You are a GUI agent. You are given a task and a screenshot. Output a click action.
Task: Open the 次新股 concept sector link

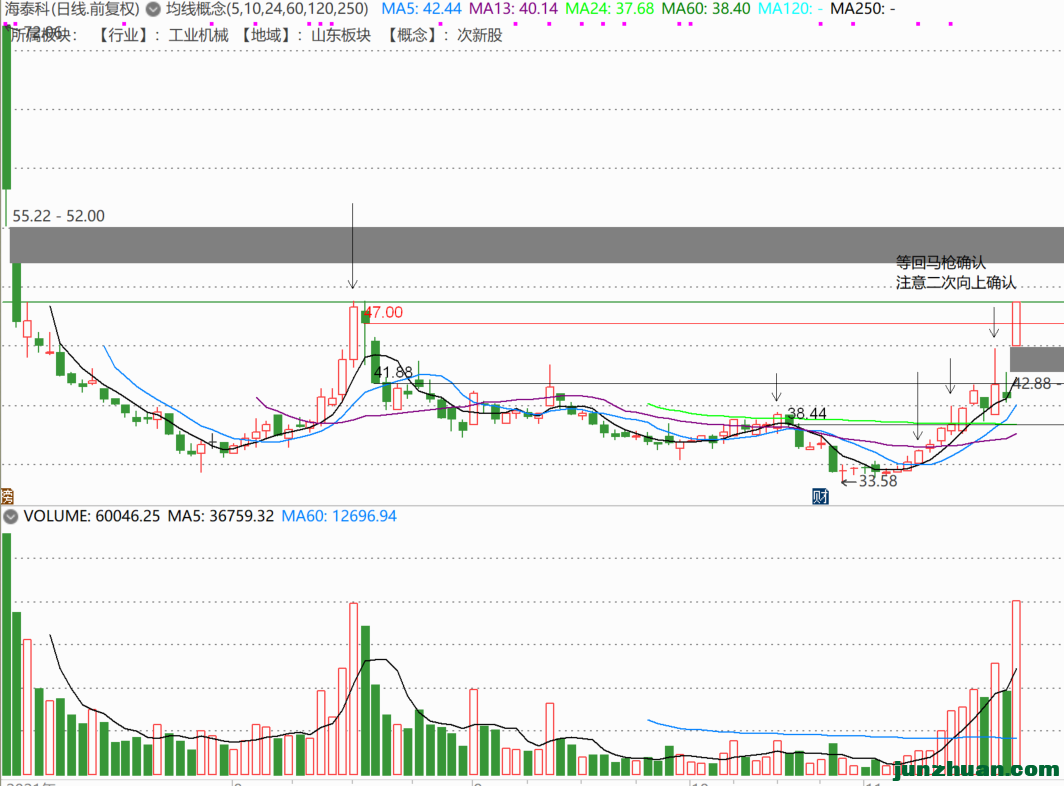click(x=480, y=35)
